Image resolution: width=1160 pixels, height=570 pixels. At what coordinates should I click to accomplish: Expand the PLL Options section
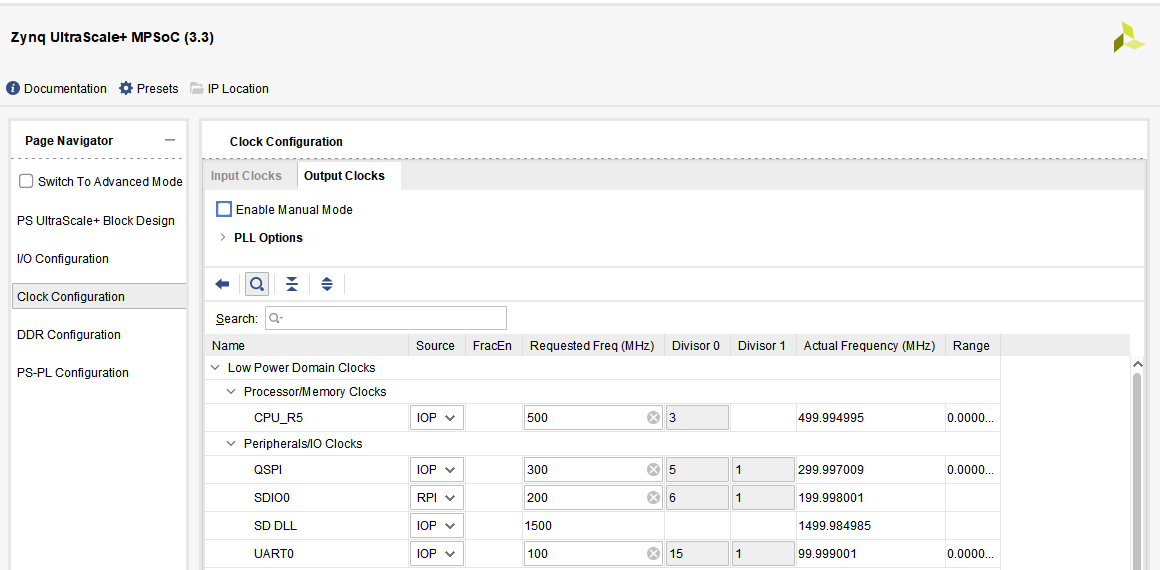click(x=222, y=238)
